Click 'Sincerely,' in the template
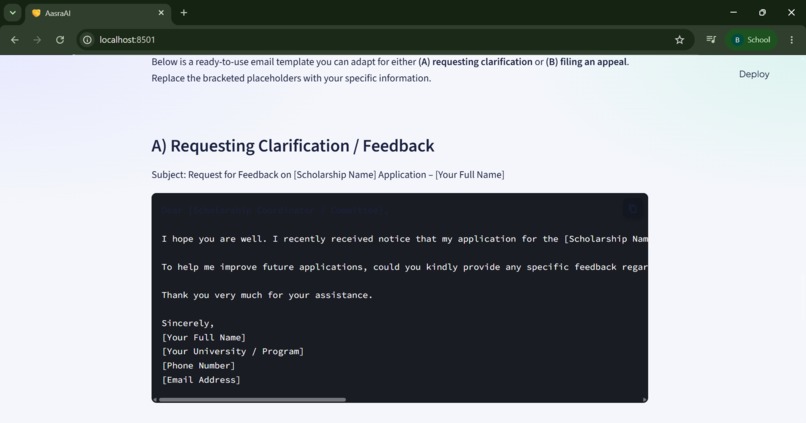This screenshot has height=423, width=806. pyautogui.click(x=188, y=323)
